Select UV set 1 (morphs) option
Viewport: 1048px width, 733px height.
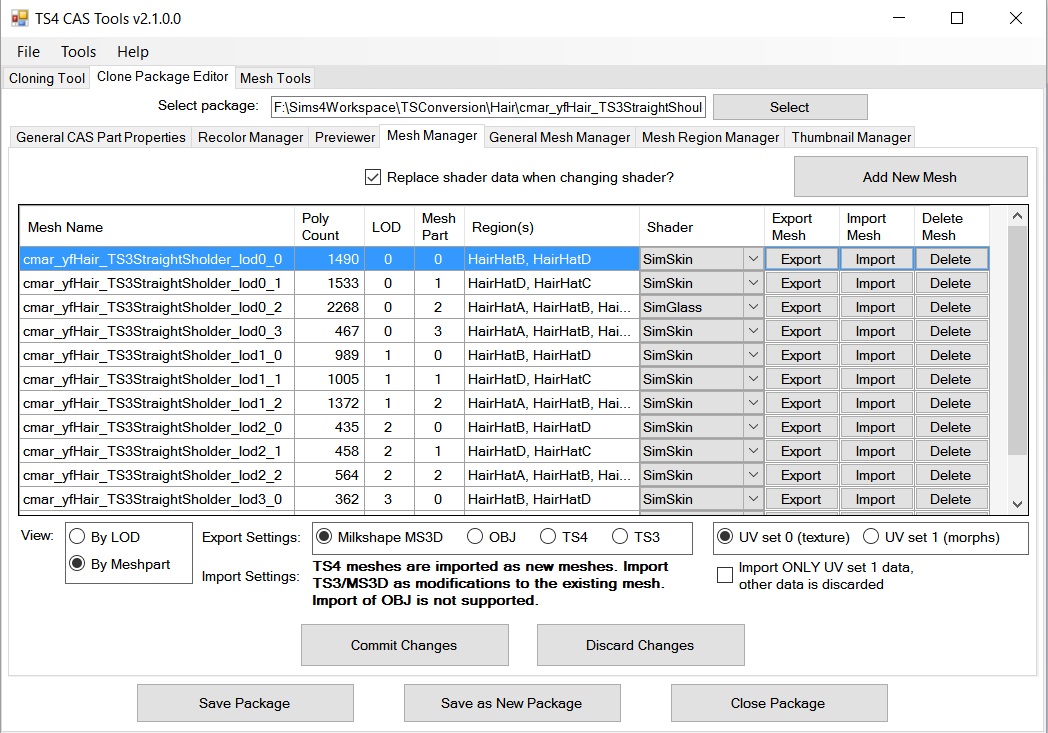pyautogui.click(x=871, y=537)
